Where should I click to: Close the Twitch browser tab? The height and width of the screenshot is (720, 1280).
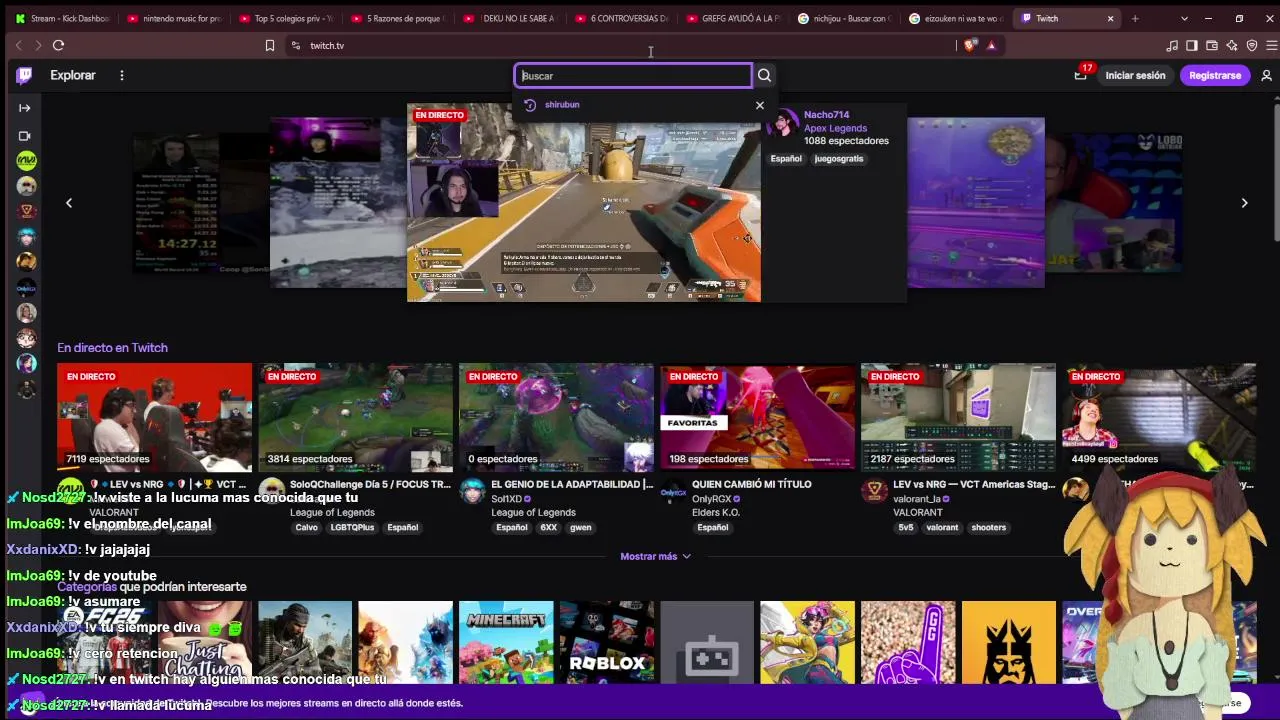(1110, 18)
